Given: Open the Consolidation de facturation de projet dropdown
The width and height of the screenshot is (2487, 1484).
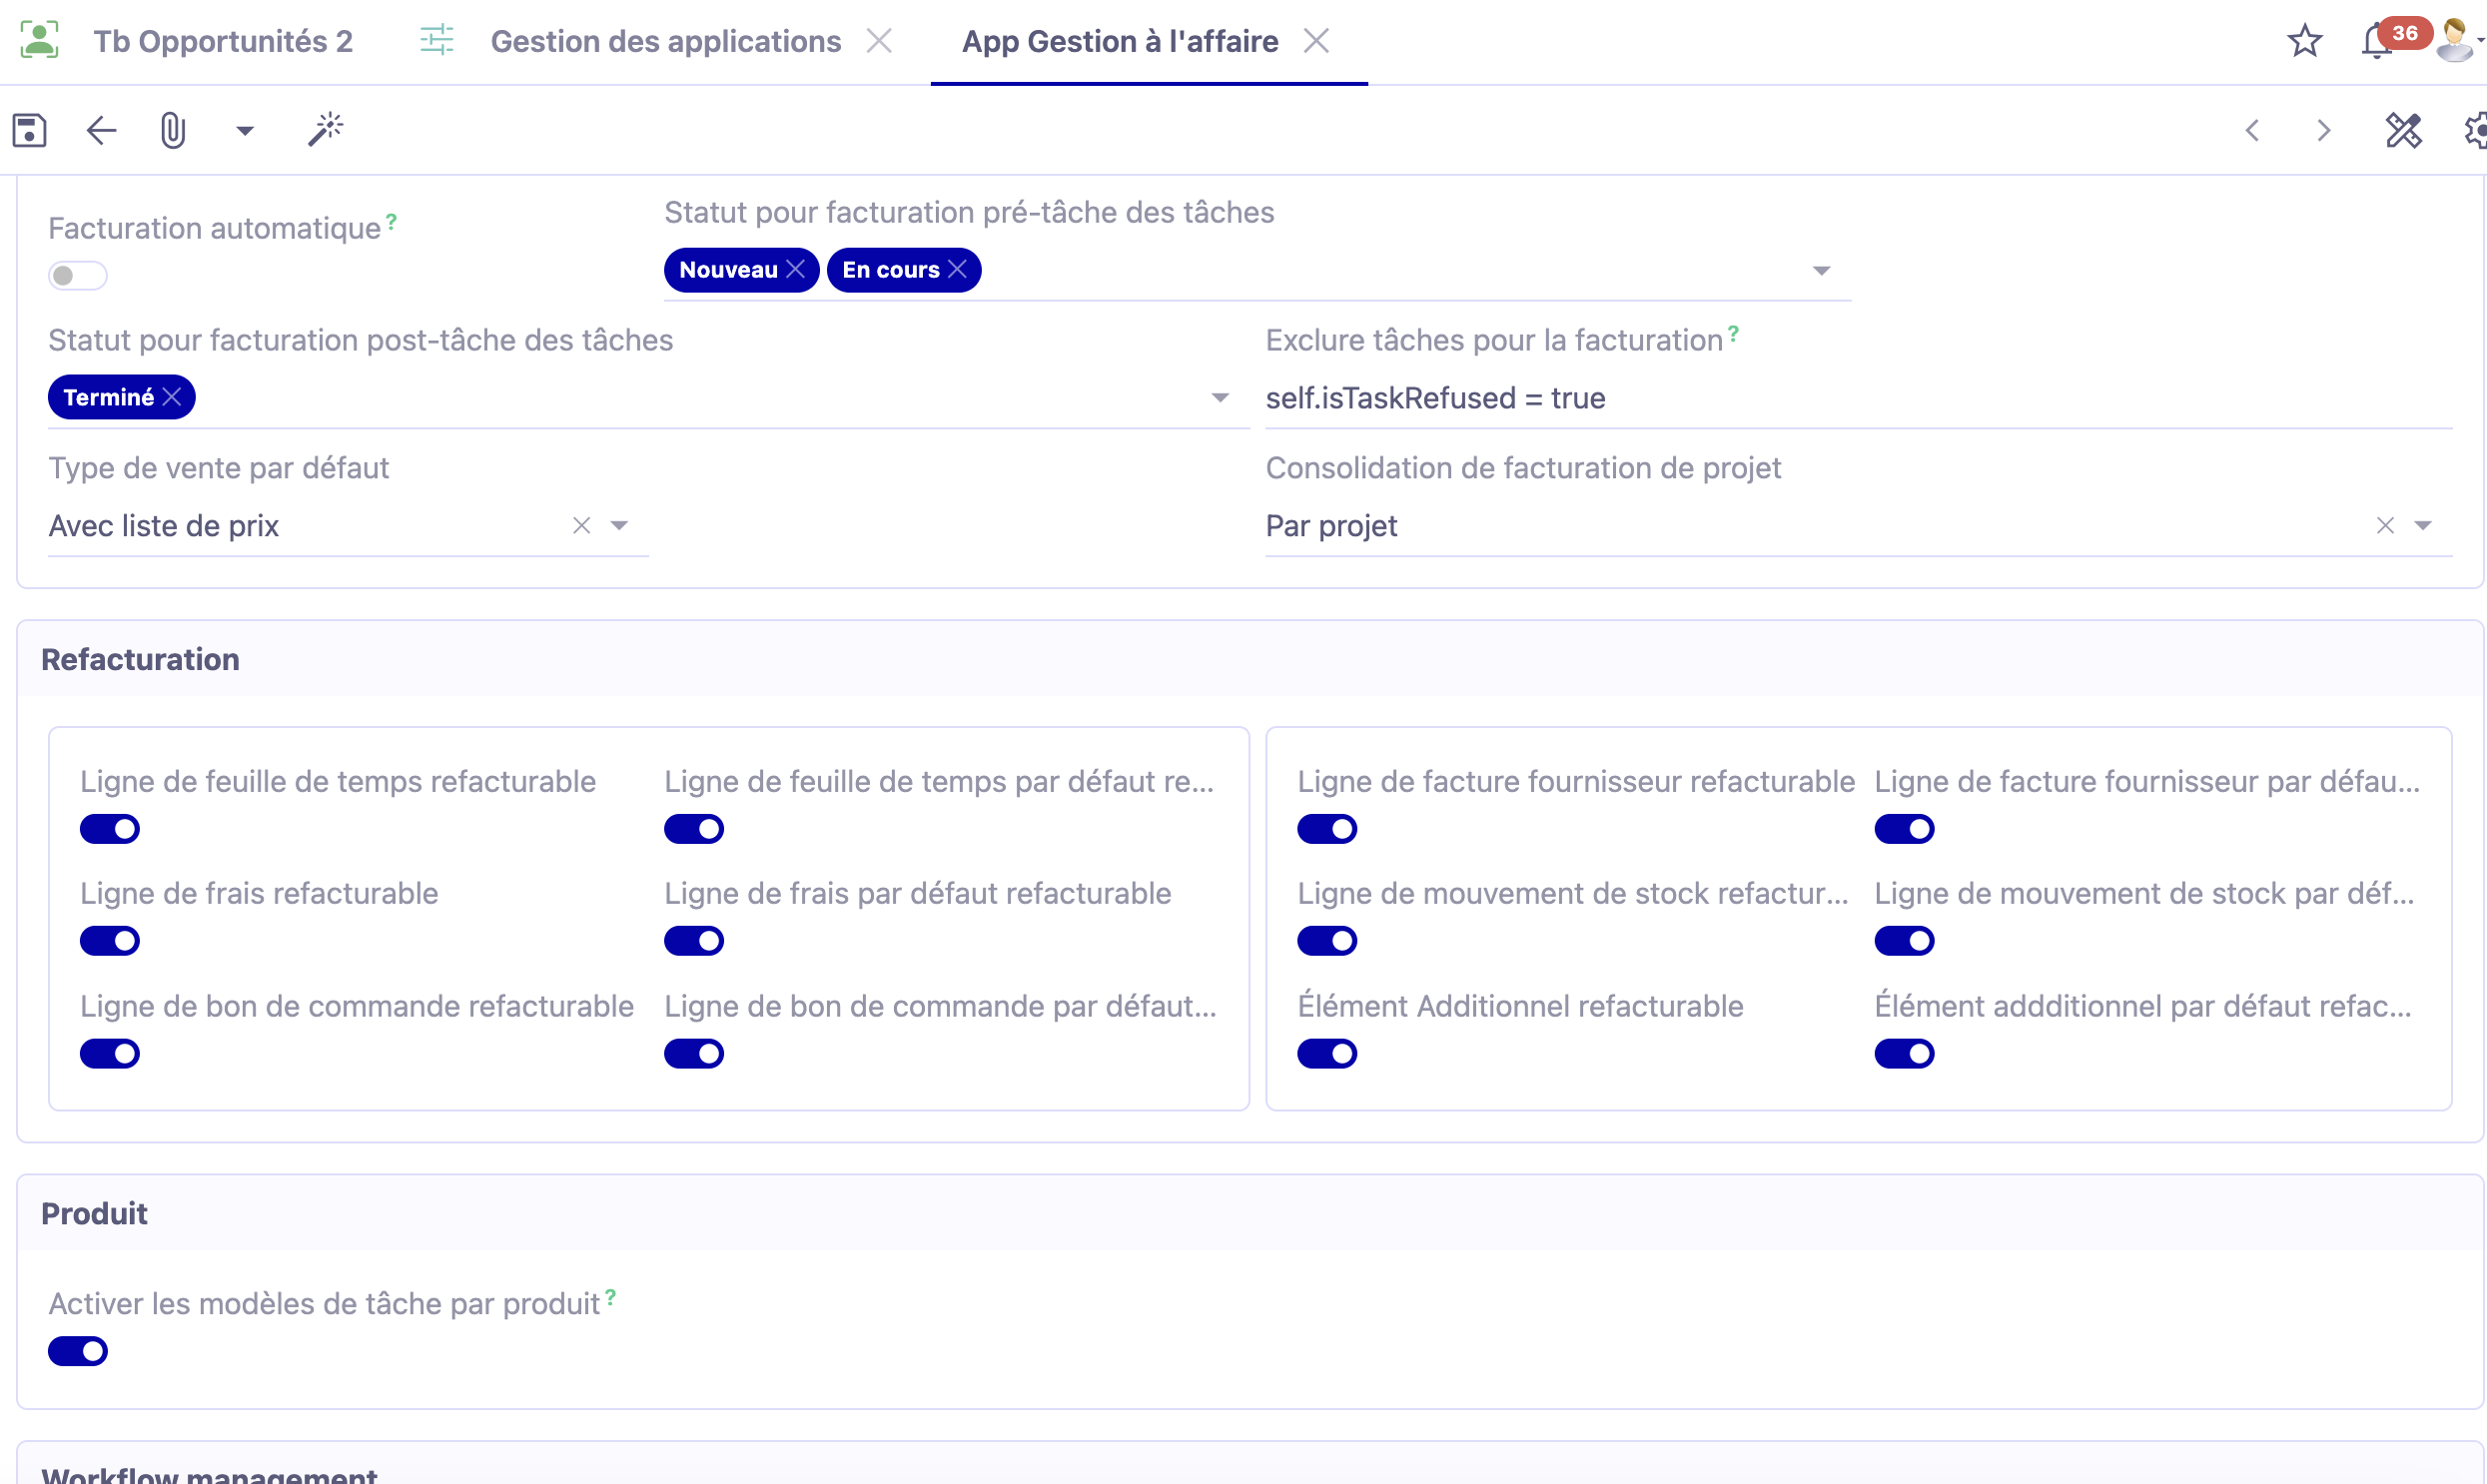Looking at the screenshot, I should 2424,525.
